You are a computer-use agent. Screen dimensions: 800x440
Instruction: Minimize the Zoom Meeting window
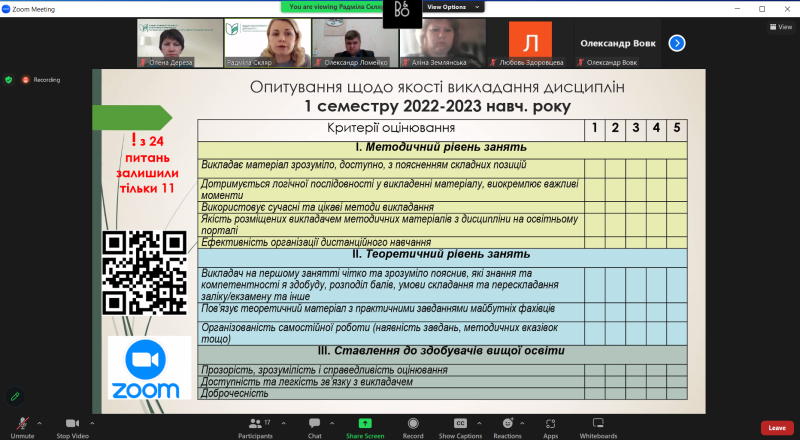(x=737, y=9)
